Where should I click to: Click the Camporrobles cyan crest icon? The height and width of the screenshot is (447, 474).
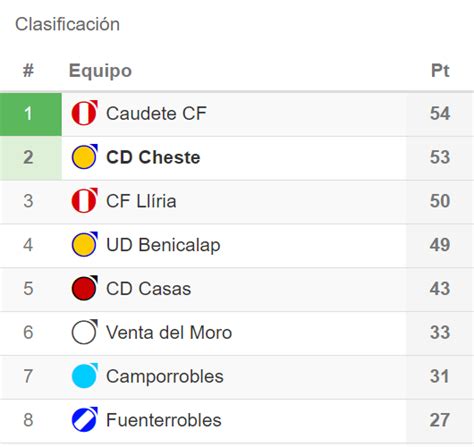(x=85, y=376)
